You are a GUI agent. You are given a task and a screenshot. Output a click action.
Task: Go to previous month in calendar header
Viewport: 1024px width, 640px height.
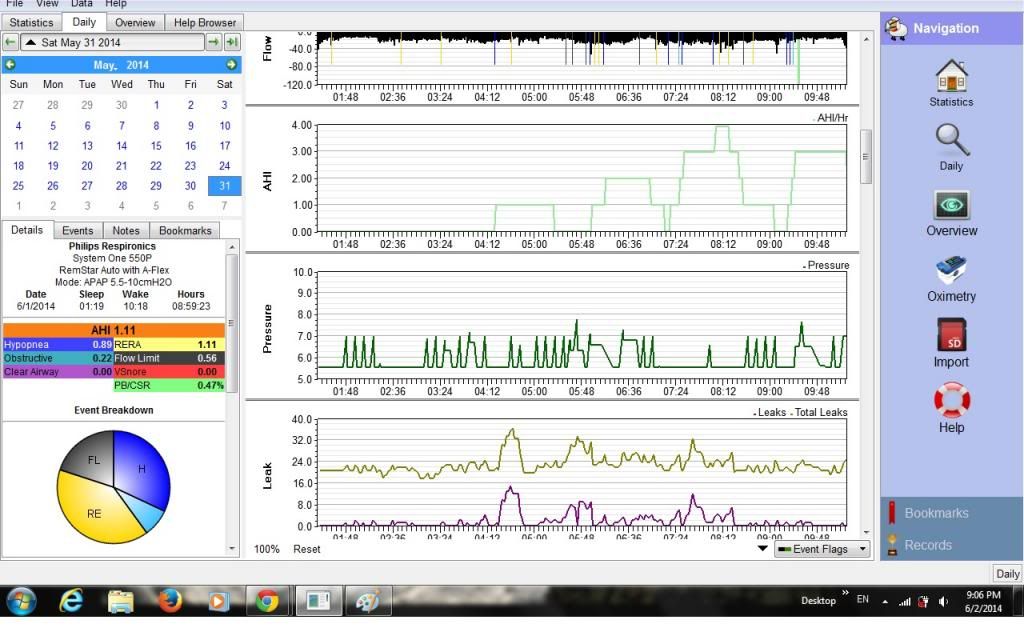(x=10, y=65)
